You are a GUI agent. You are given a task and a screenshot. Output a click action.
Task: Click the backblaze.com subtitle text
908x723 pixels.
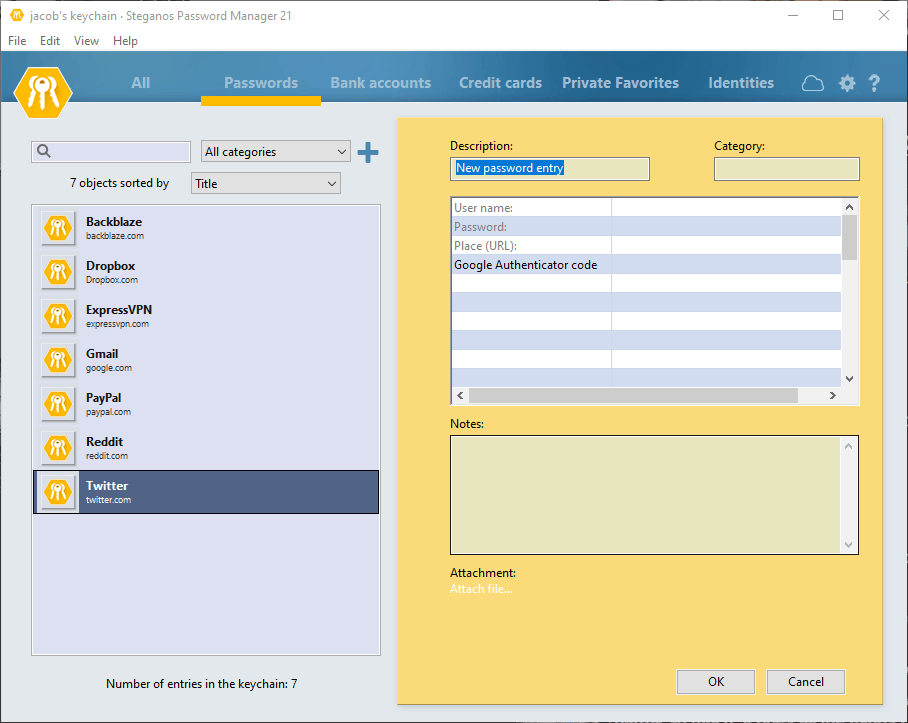[115, 236]
